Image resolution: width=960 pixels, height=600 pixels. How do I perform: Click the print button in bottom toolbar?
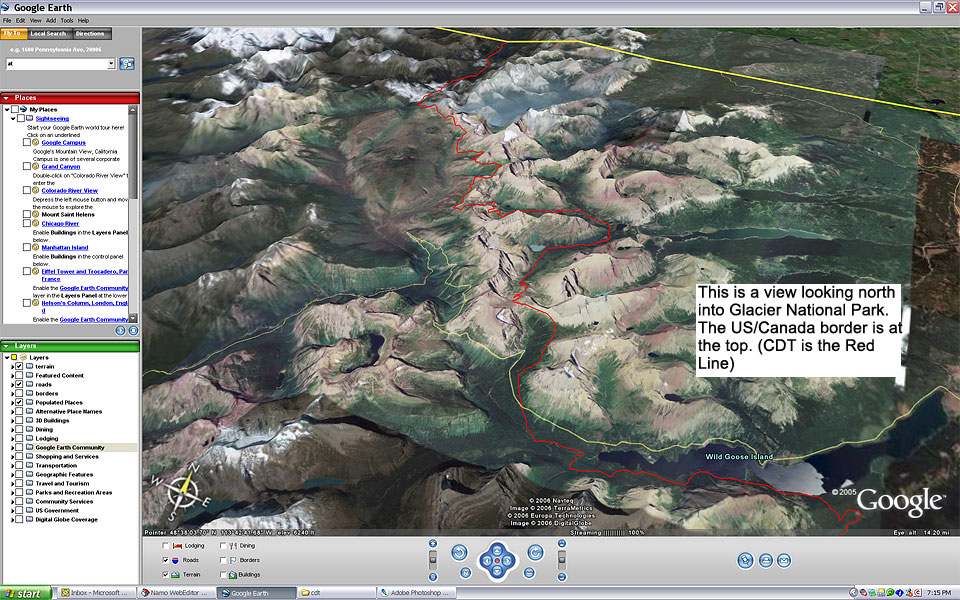[765, 560]
